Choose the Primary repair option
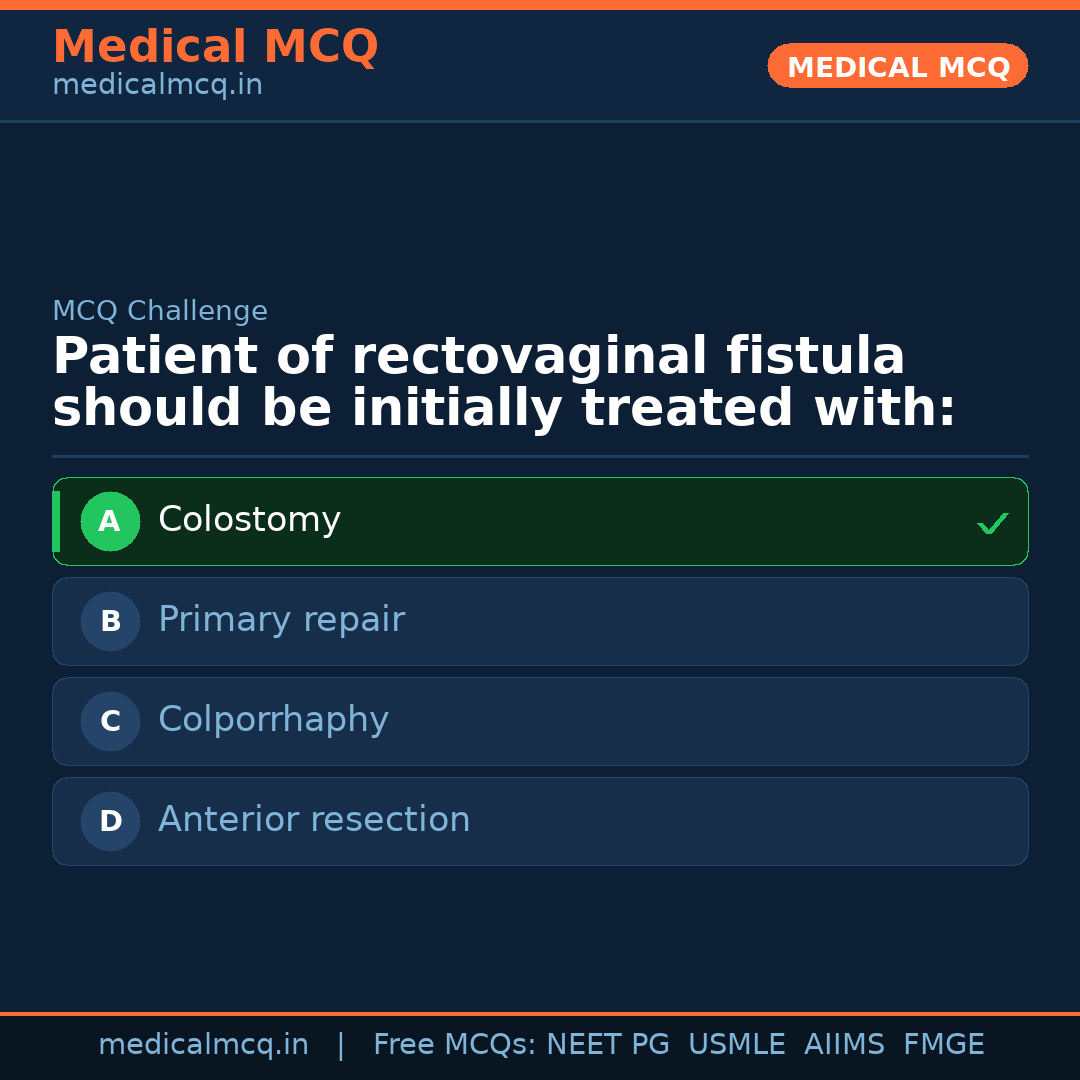The image size is (1080, 1080). click(x=281, y=620)
